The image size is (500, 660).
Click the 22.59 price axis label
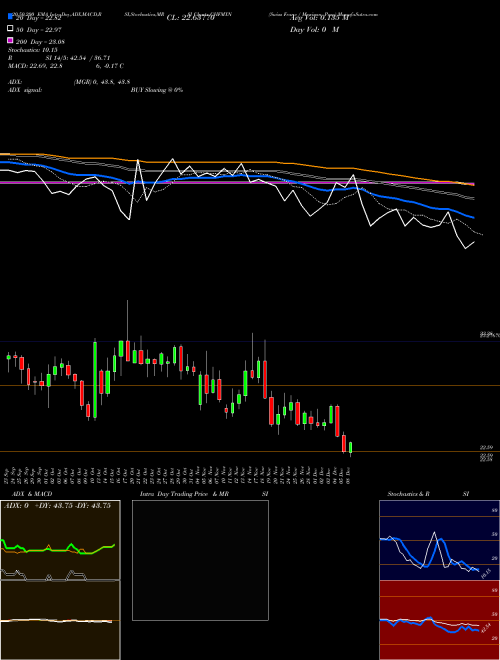(x=487, y=447)
